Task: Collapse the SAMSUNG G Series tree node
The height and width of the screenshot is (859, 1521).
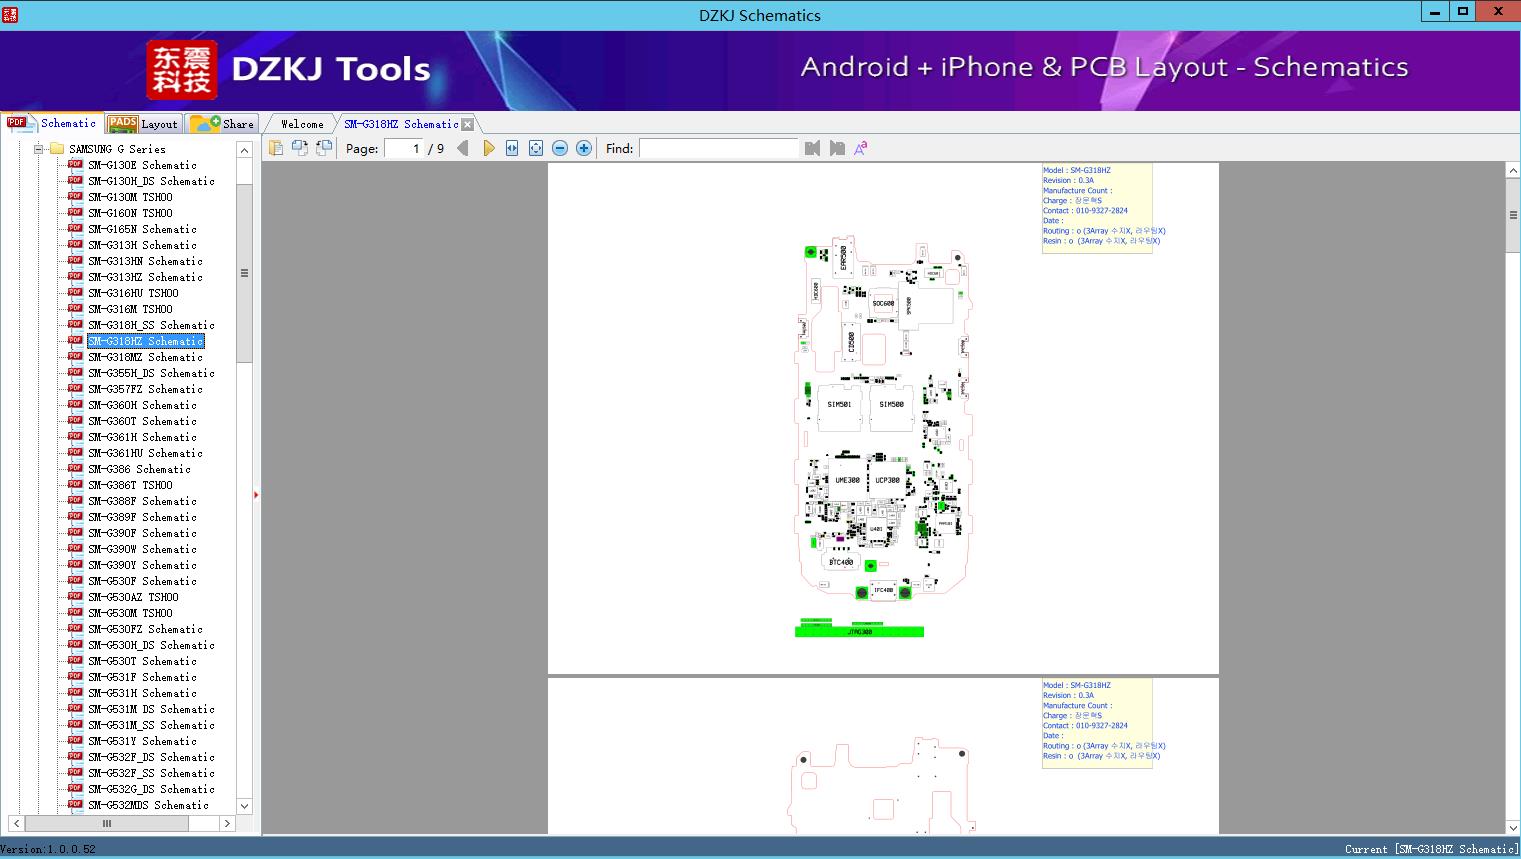Action: [x=39, y=149]
